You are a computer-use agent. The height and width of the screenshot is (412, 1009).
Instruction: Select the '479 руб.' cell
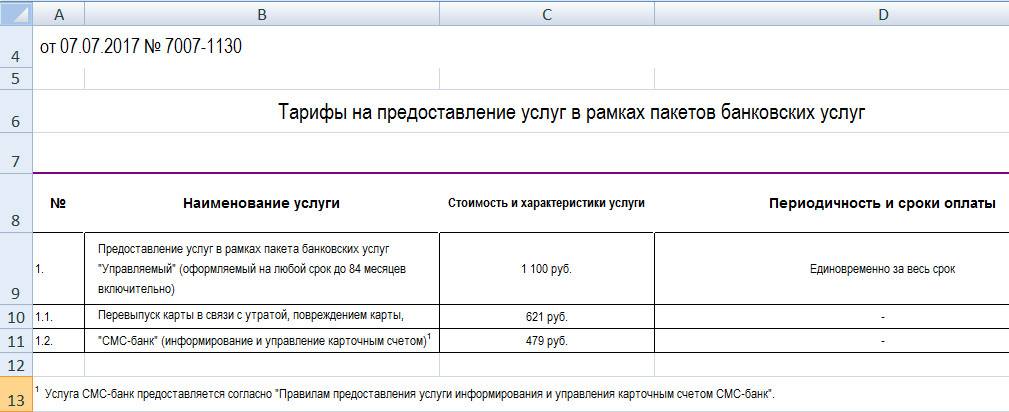click(546, 342)
